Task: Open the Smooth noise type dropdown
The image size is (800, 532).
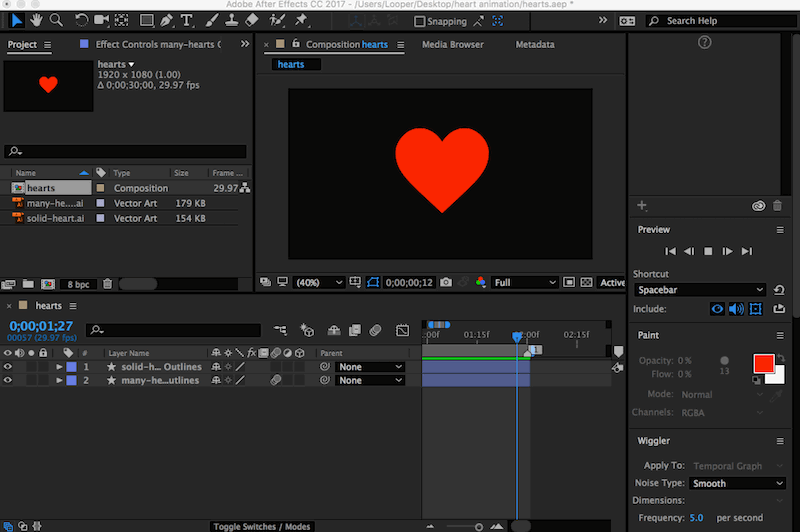Action: (x=737, y=483)
